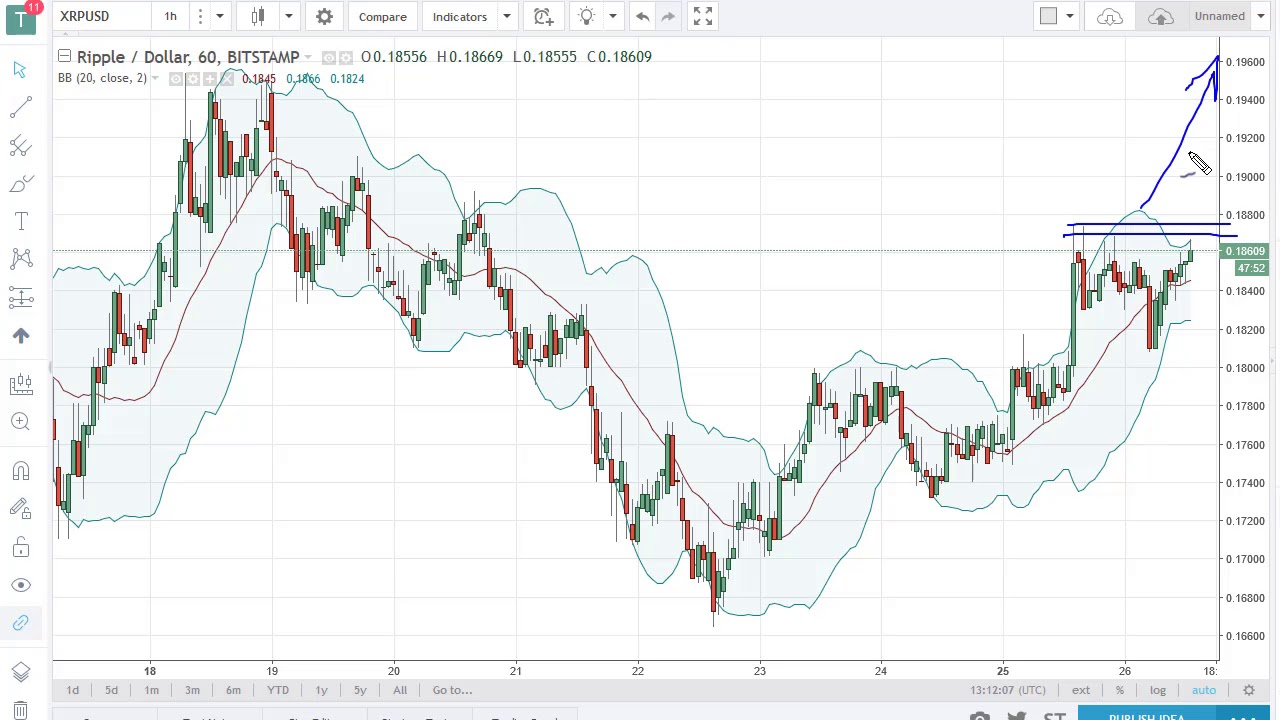Open the Indicators menu
The height and width of the screenshot is (720, 1280).
(x=459, y=16)
